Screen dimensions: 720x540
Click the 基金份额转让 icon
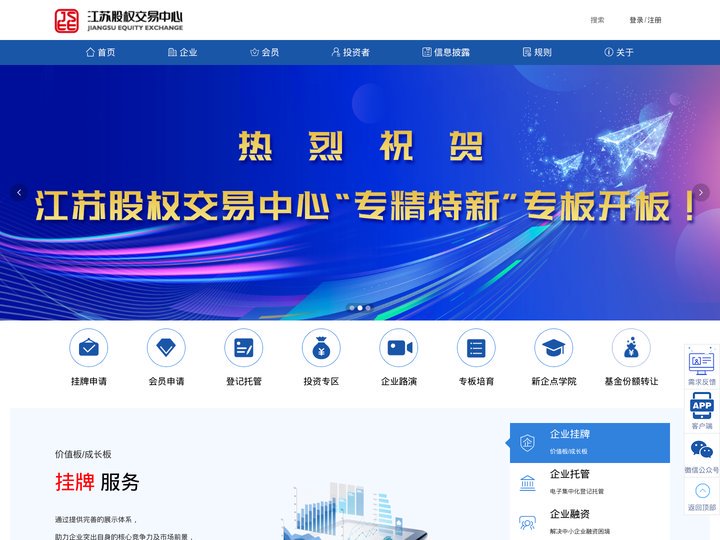coord(631,348)
